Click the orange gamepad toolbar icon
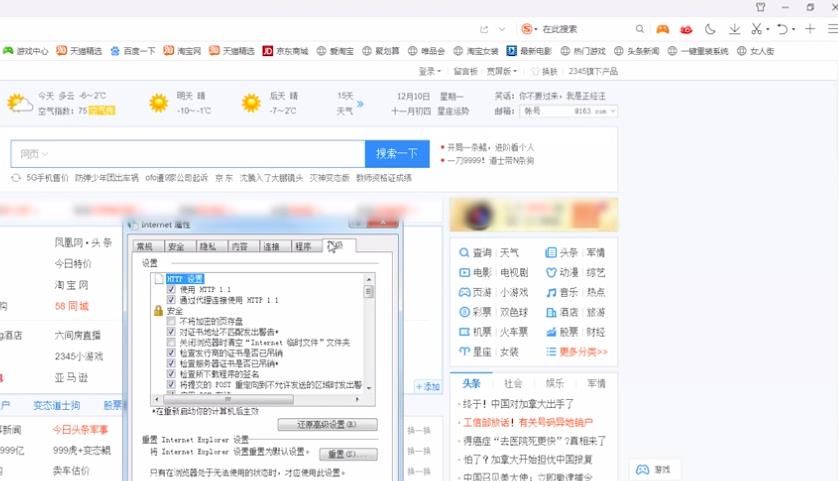This screenshot has height=481, width=838. pos(663,29)
